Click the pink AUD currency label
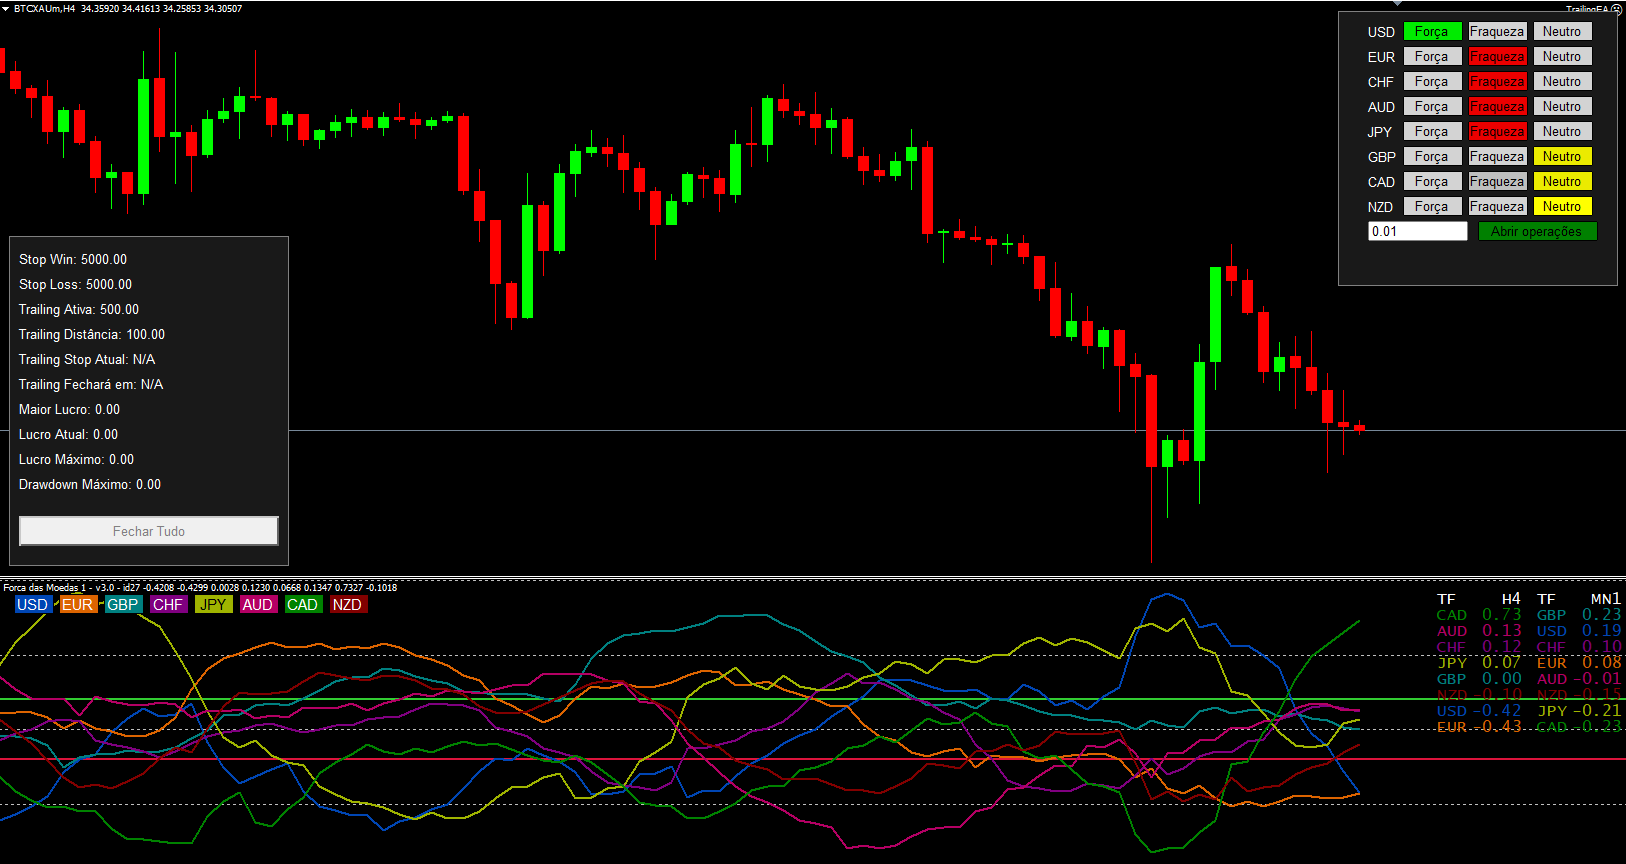 [257, 604]
